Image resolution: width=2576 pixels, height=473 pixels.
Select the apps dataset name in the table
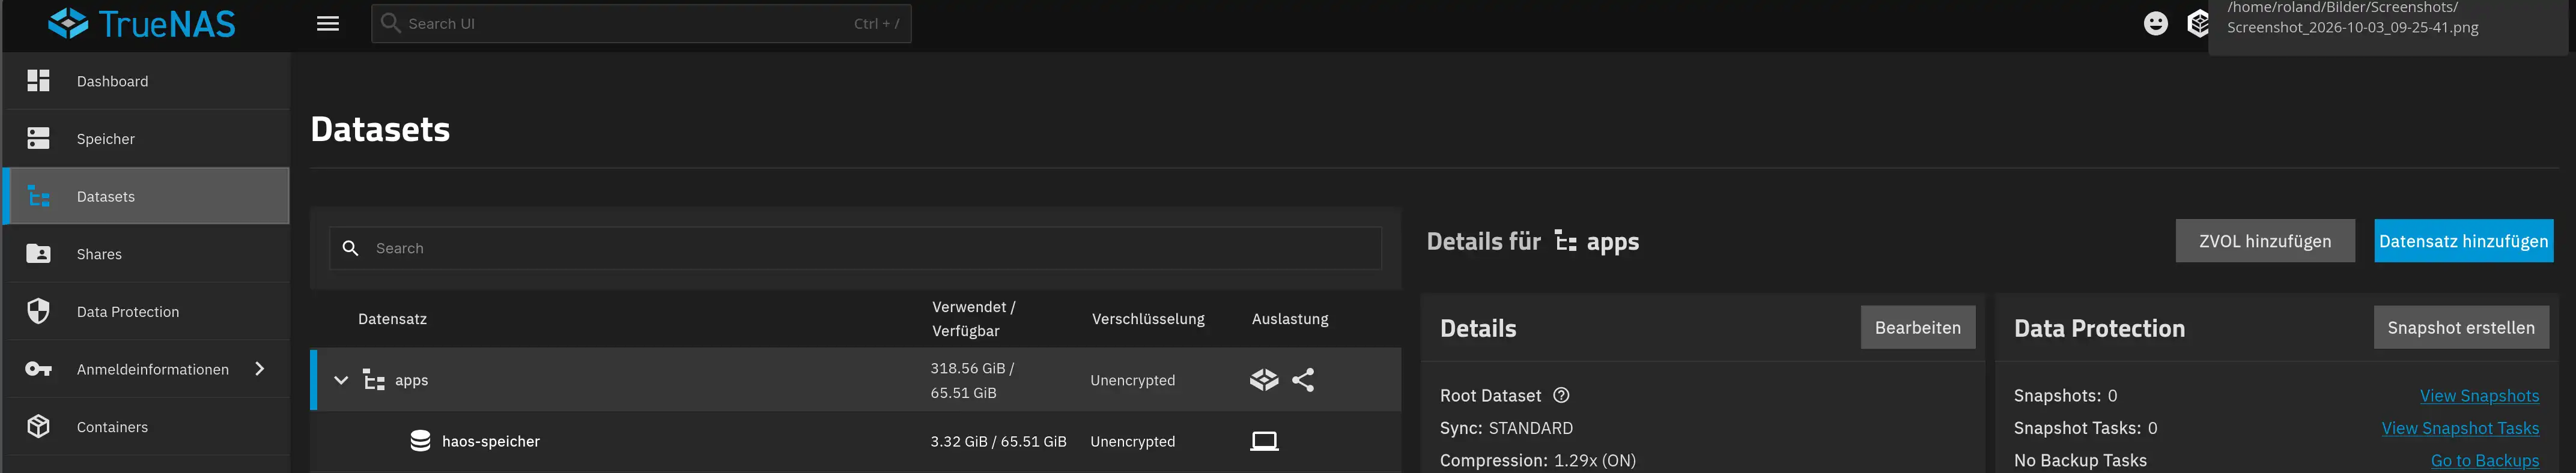pyautogui.click(x=411, y=380)
